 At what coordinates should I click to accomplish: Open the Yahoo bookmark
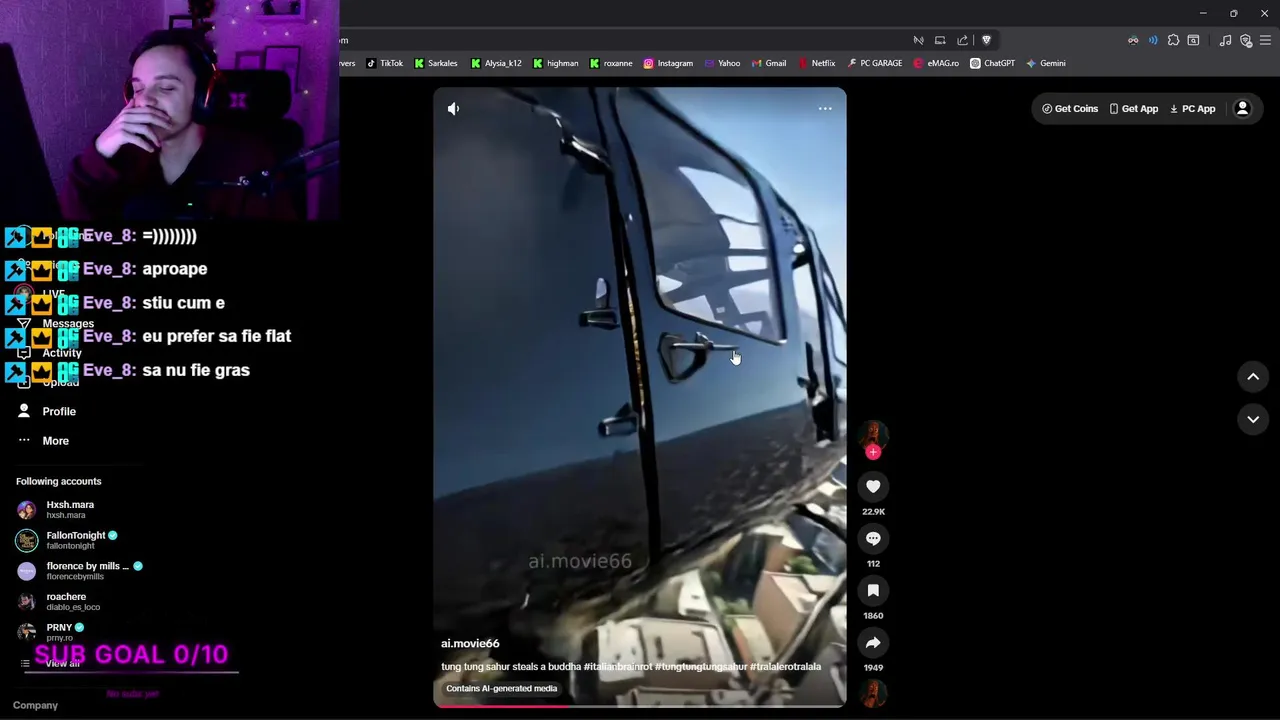722,63
